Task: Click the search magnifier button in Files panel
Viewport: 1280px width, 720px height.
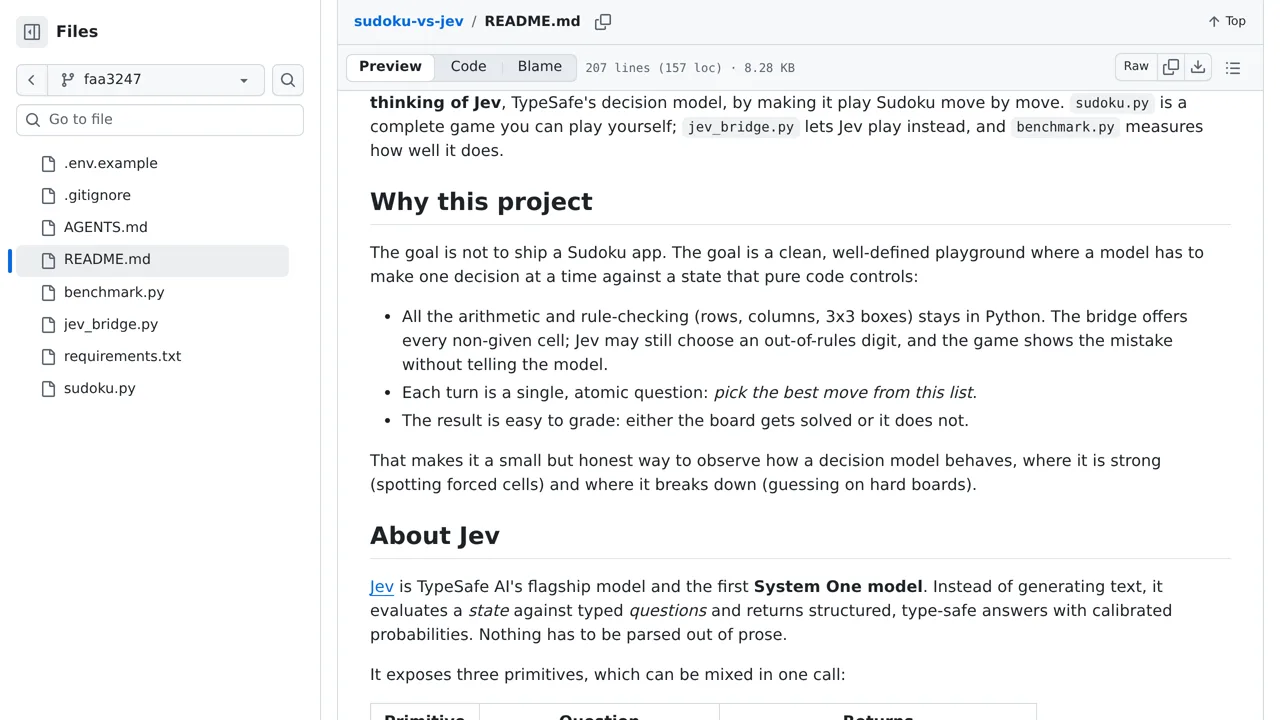Action: 288,80
